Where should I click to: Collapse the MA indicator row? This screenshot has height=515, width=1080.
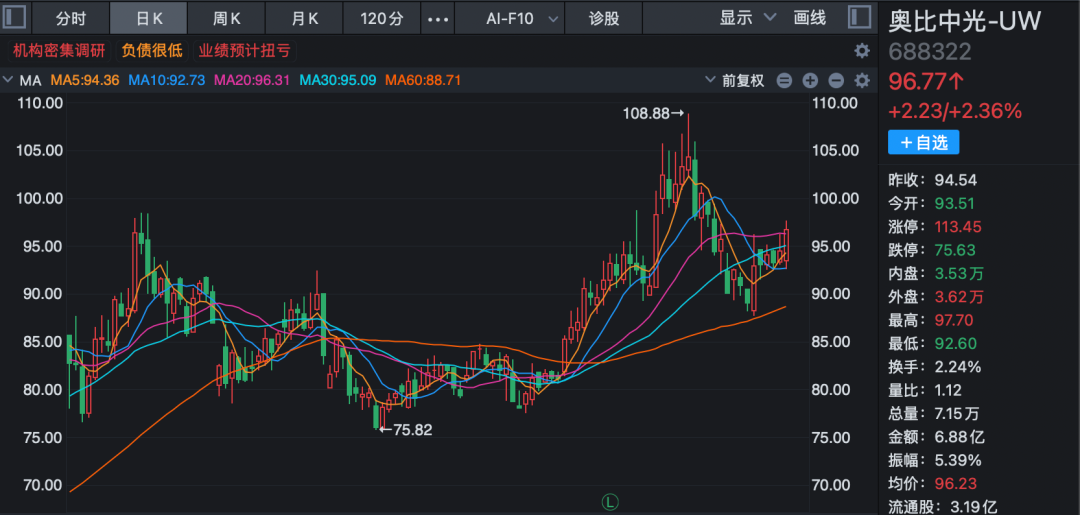tap(9, 80)
